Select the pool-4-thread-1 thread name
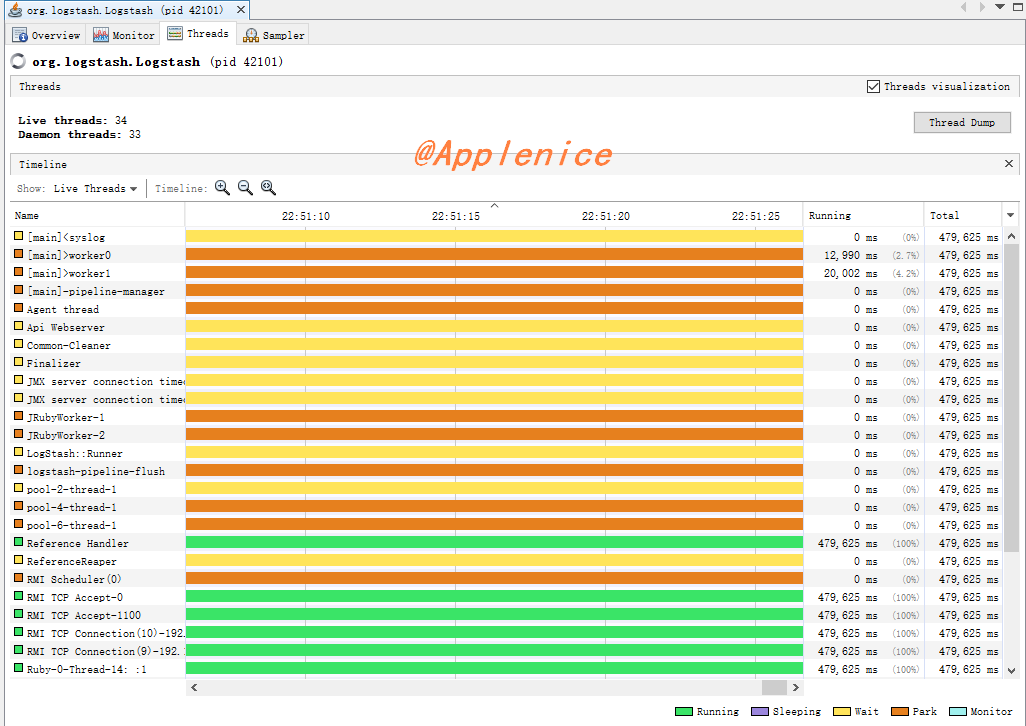Image resolution: width=1026 pixels, height=726 pixels. (x=72, y=507)
